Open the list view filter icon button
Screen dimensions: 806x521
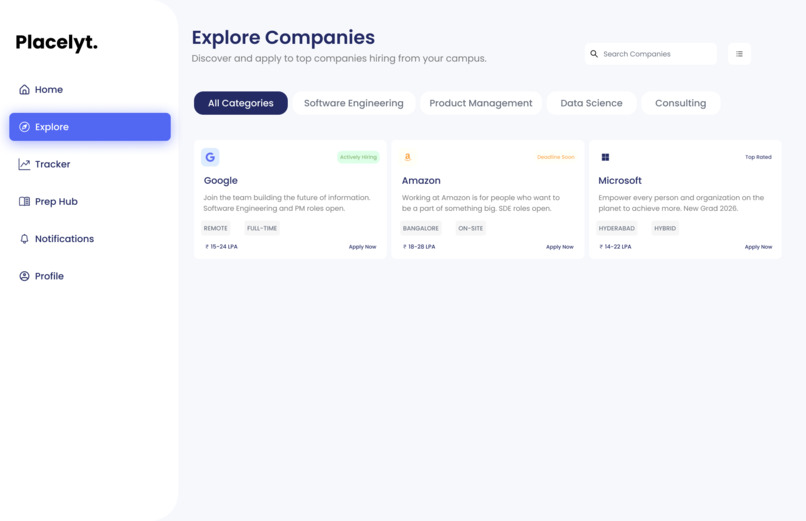[739, 54]
